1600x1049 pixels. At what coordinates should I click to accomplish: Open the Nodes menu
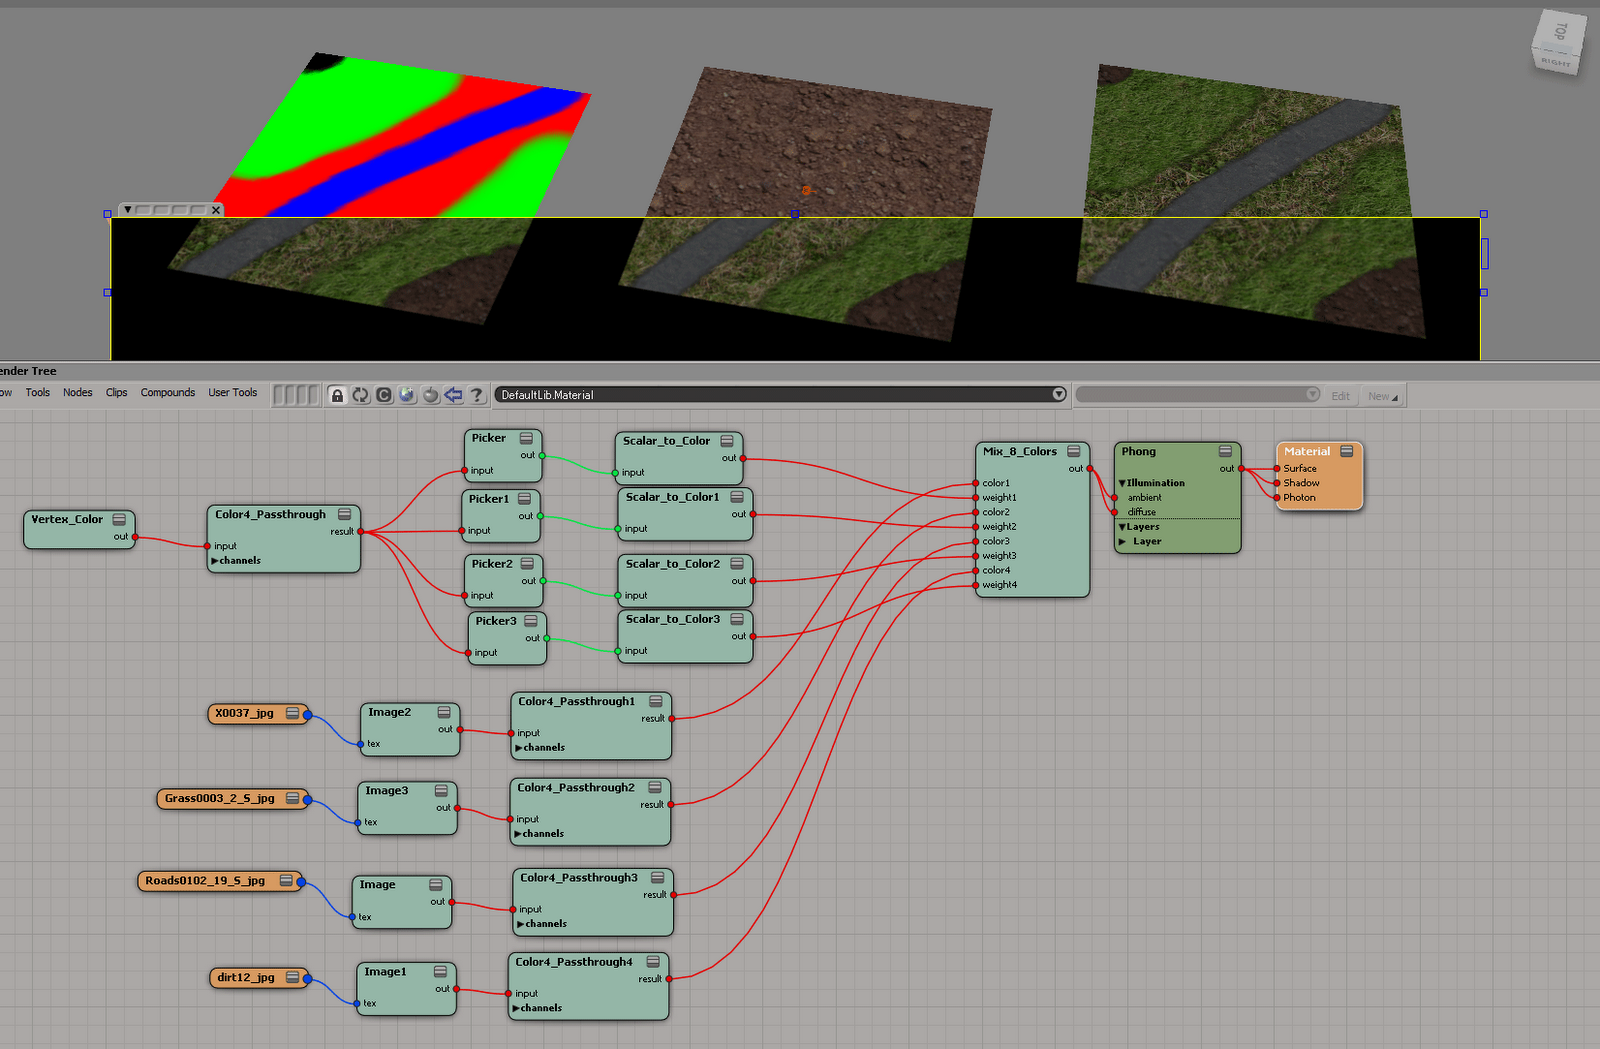pyautogui.click(x=77, y=393)
